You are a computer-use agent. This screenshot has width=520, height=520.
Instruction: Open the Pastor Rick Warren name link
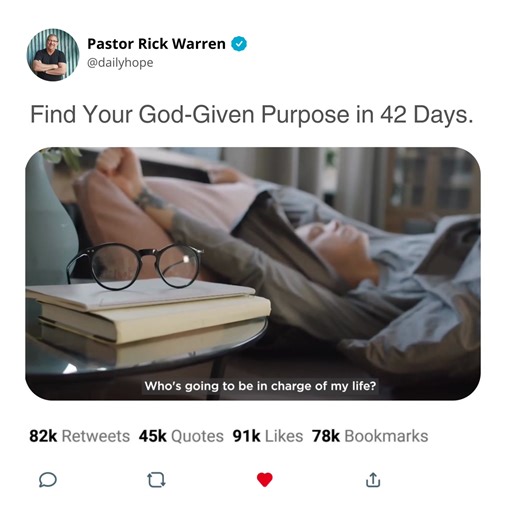[x=156, y=44]
